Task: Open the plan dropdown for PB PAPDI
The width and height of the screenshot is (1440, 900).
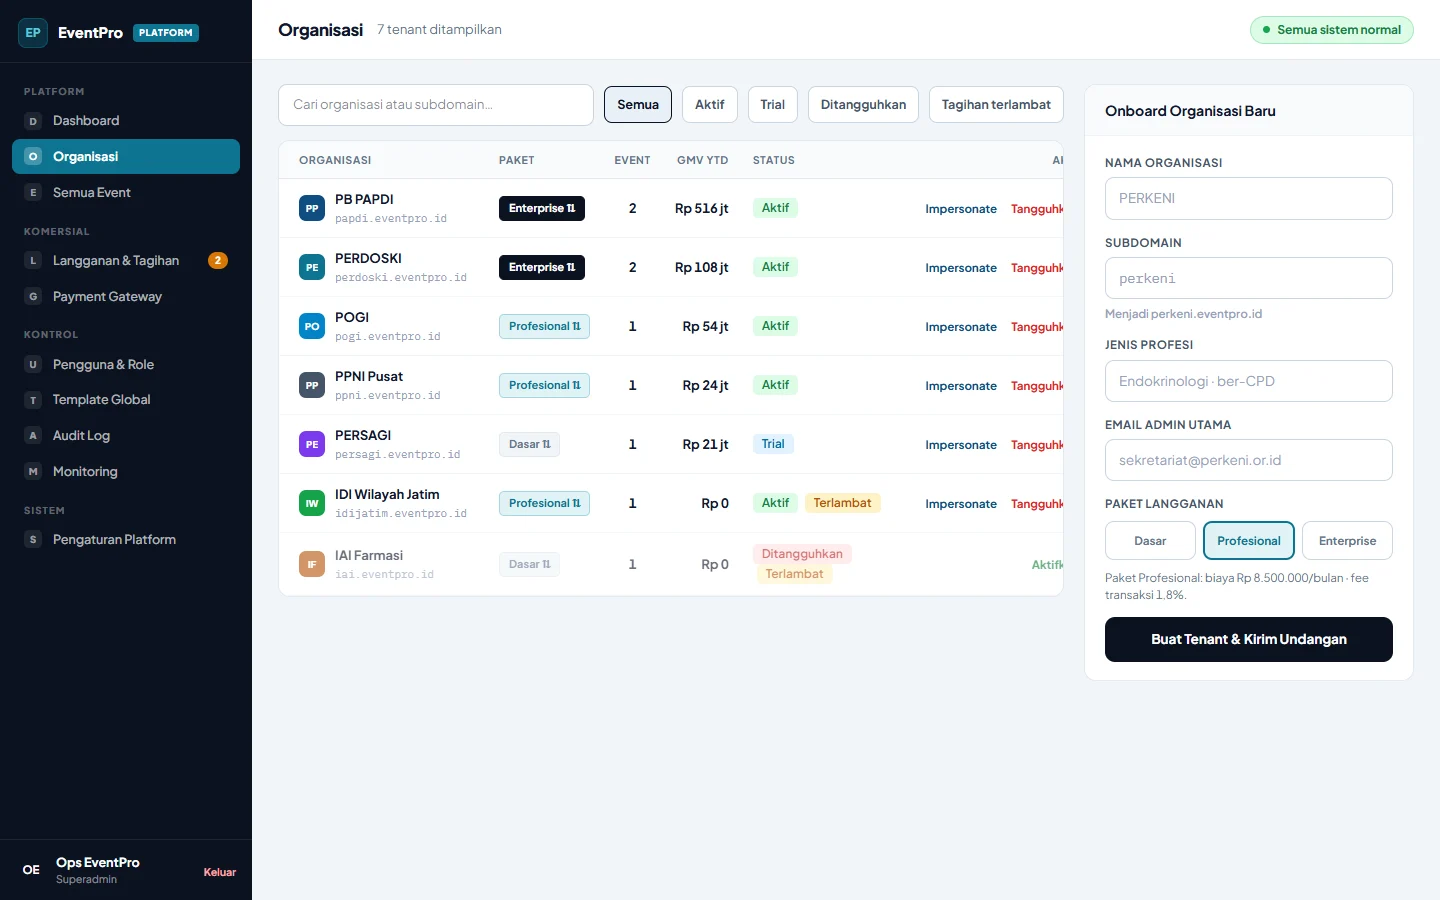Action: [x=542, y=208]
